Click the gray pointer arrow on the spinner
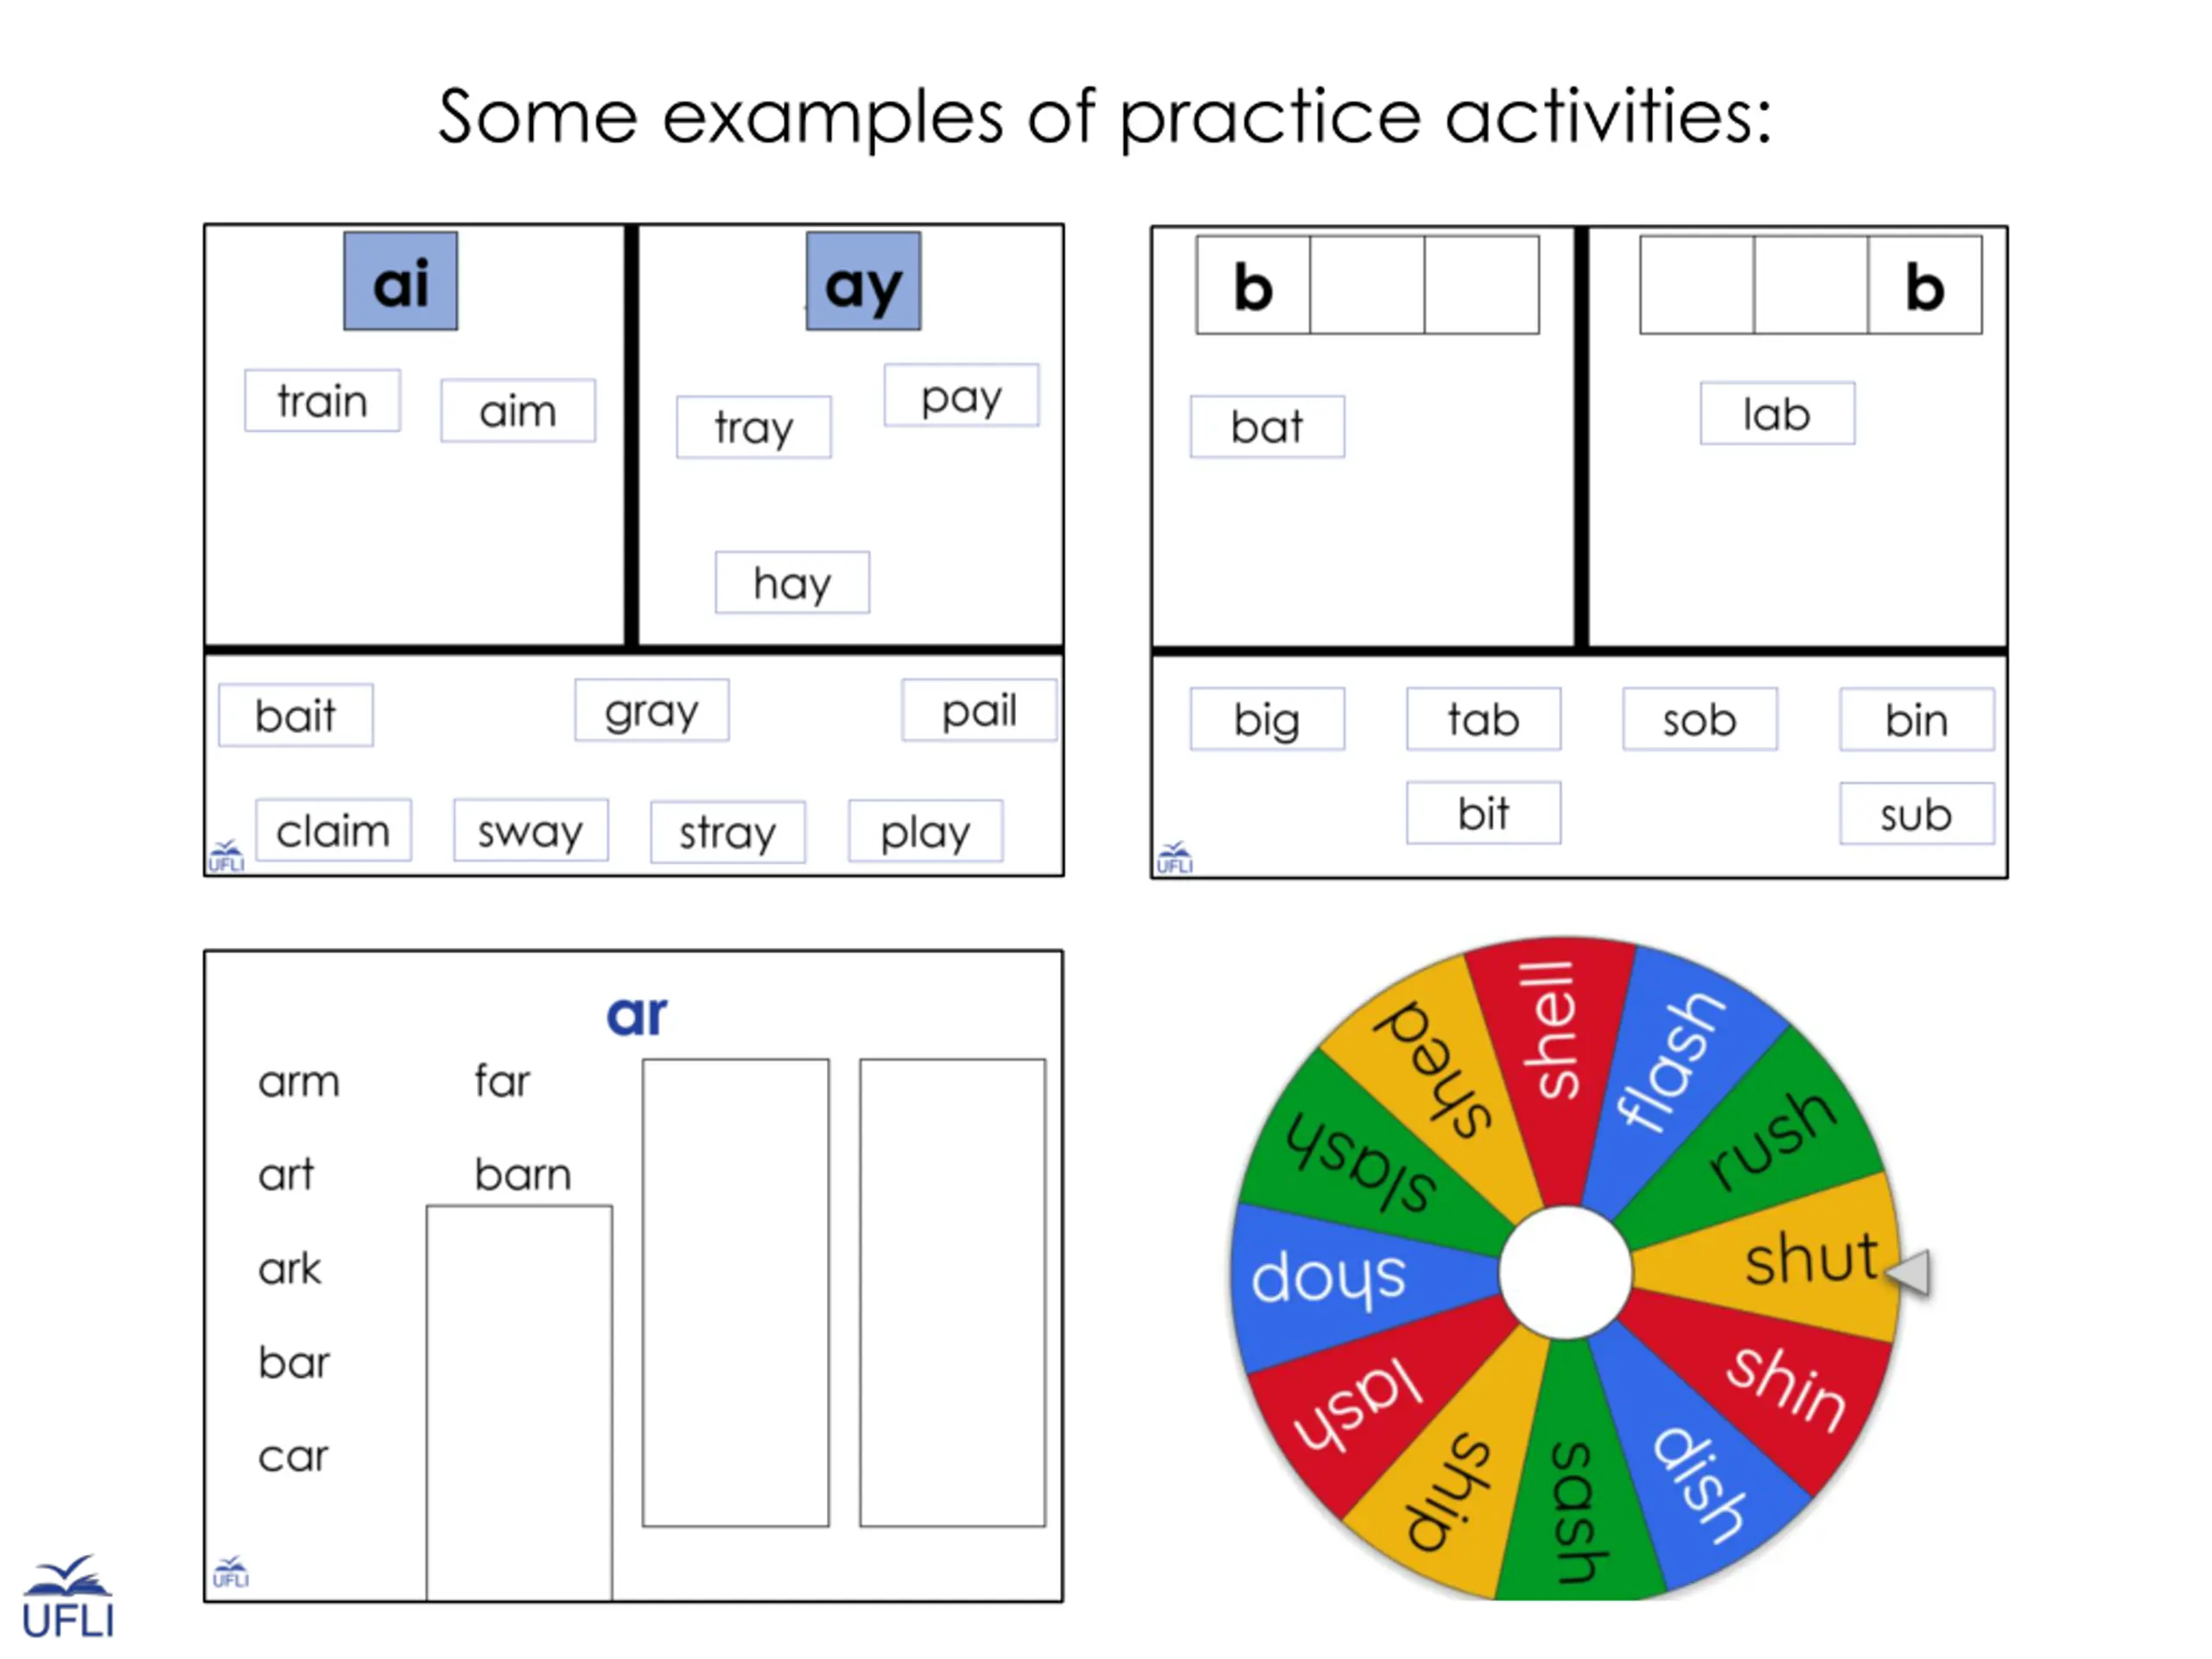Viewport: 2212px width, 1659px height. coord(1910,1272)
